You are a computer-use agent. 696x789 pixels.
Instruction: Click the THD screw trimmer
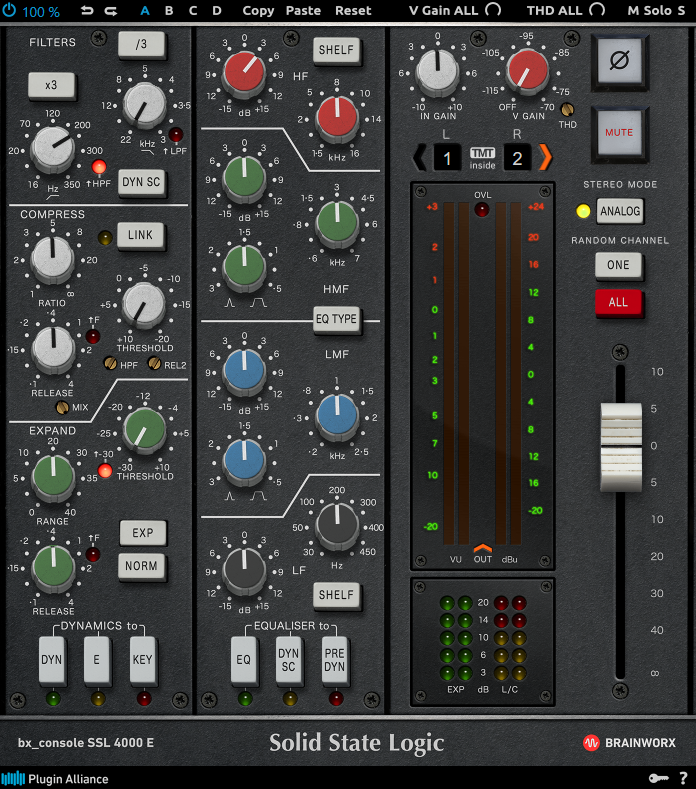[567, 109]
